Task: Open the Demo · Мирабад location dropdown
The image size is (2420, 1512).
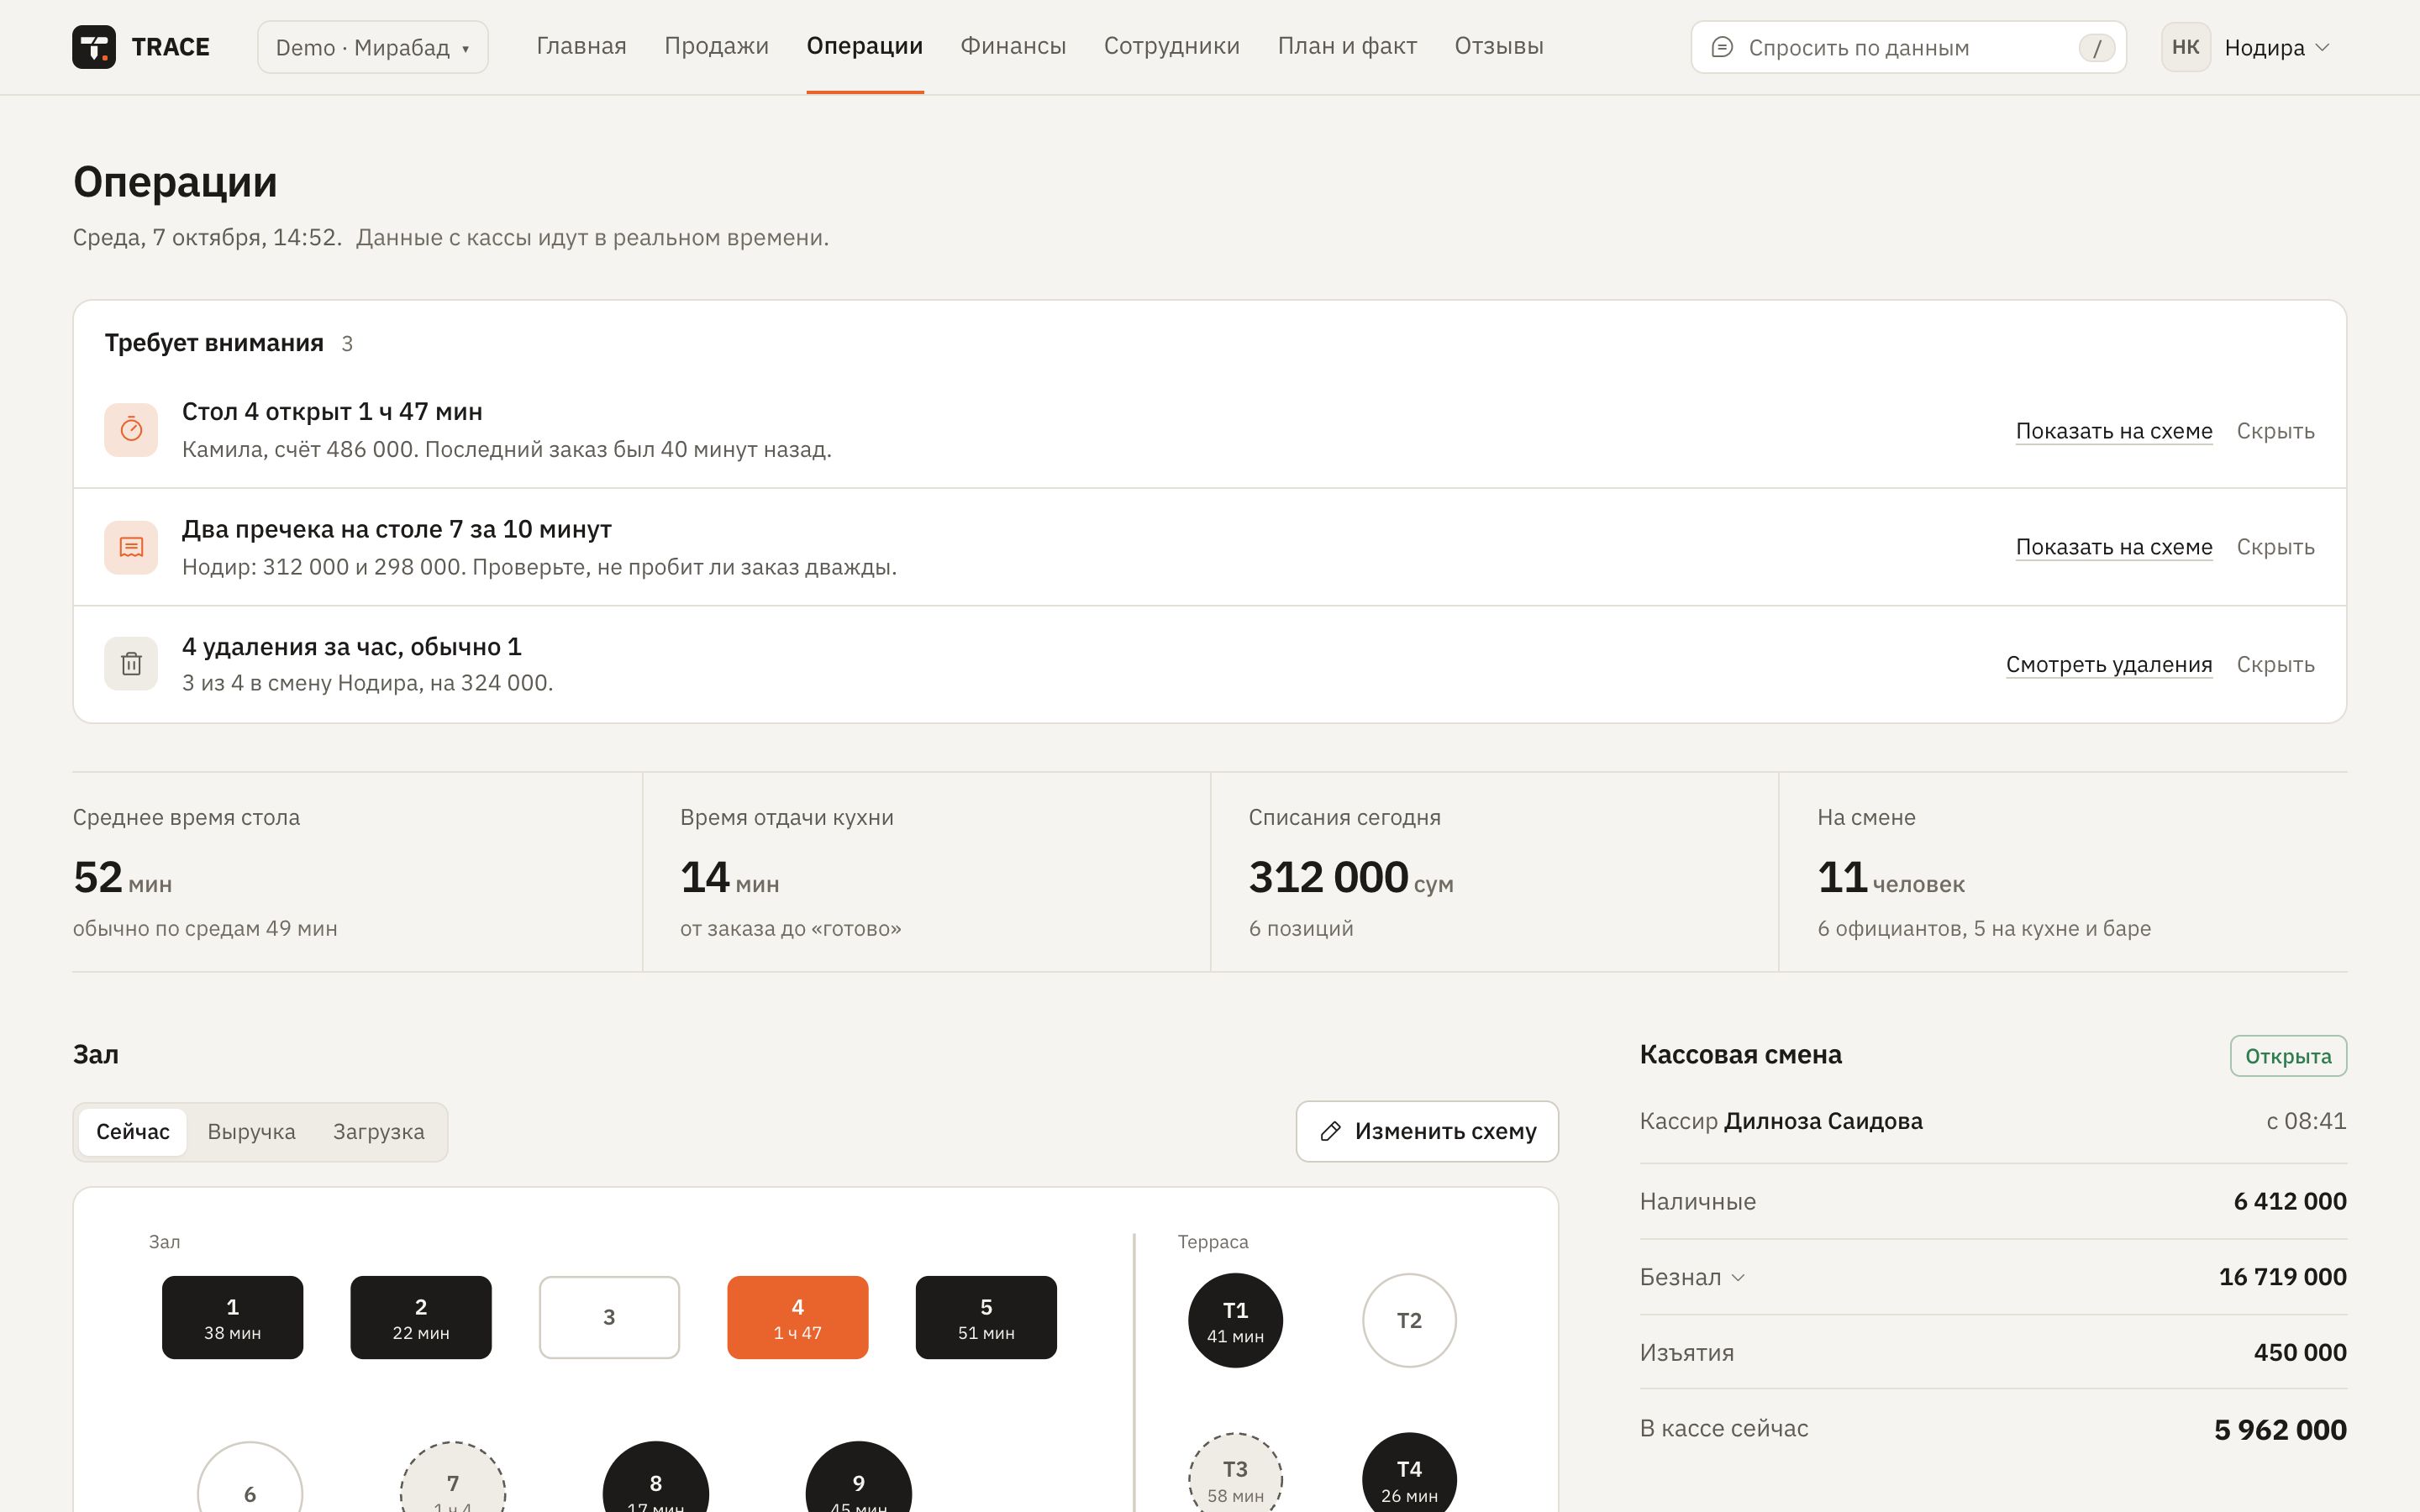Action: (x=373, y=47)
